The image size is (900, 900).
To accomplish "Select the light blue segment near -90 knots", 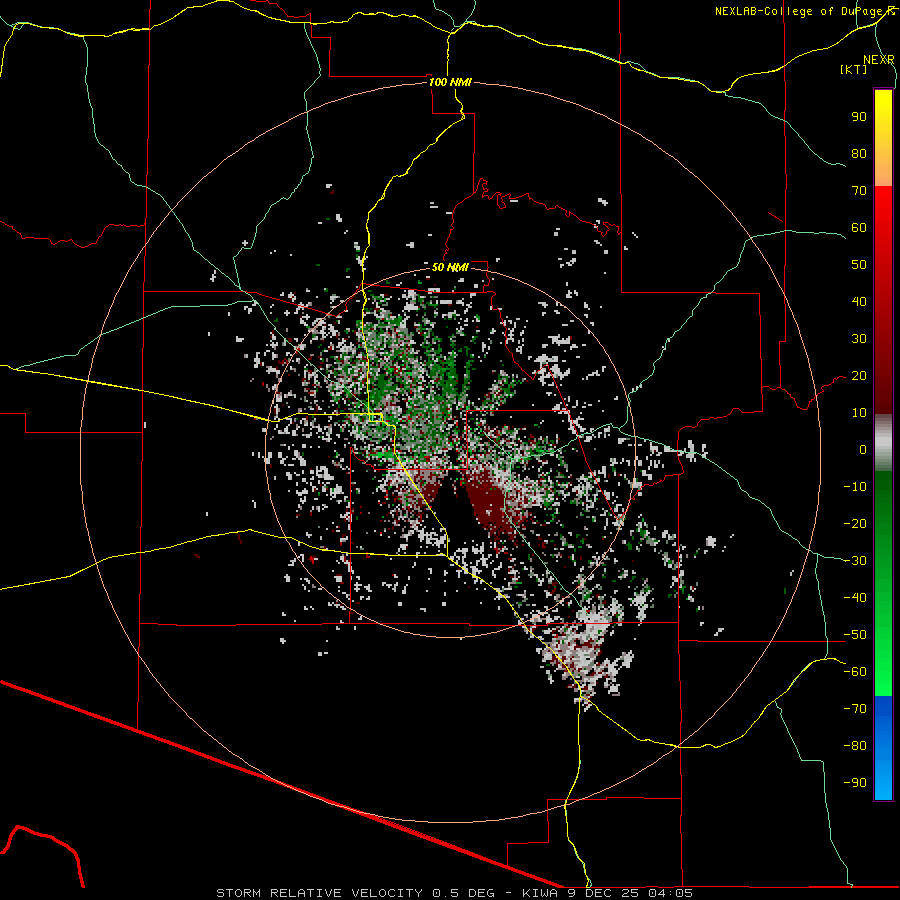I will 883,782.
